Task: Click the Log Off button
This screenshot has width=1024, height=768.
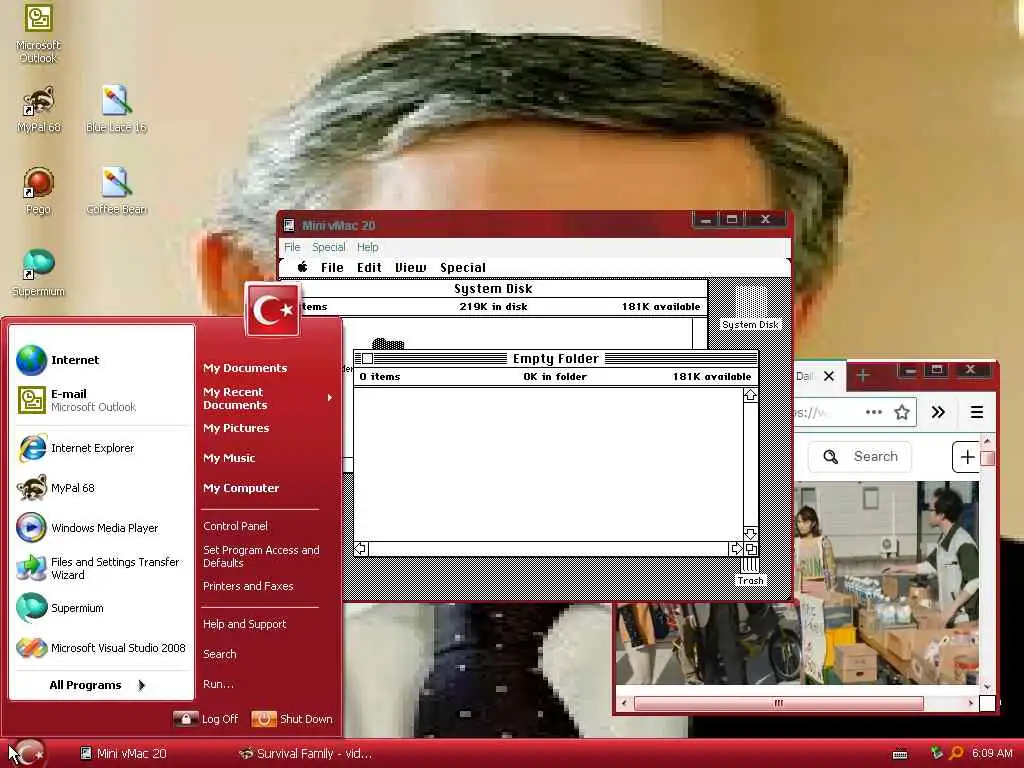Action: [x=206, y=719]
